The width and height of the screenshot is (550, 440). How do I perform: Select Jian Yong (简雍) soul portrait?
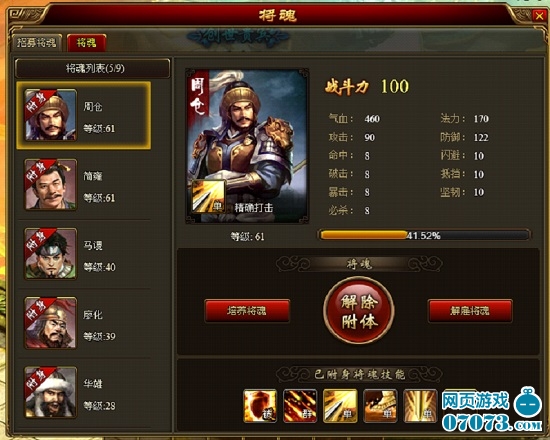[x=51, y=185]
